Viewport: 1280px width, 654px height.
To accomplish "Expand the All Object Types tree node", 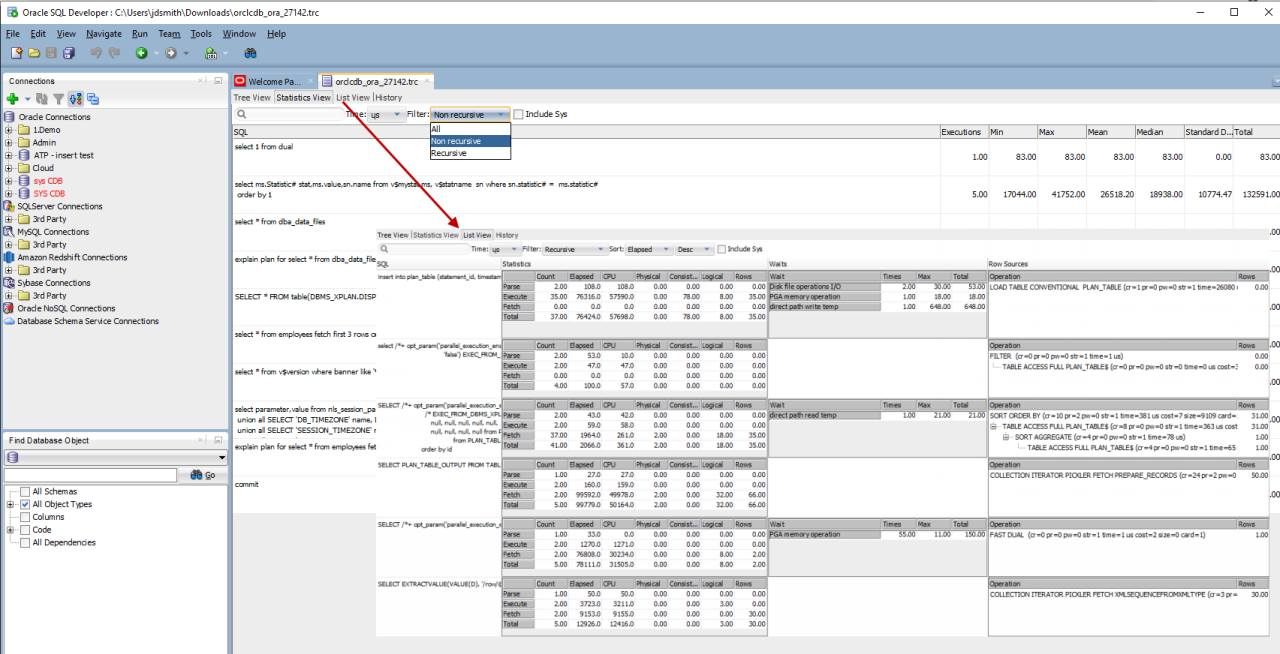I will (10, 505).
